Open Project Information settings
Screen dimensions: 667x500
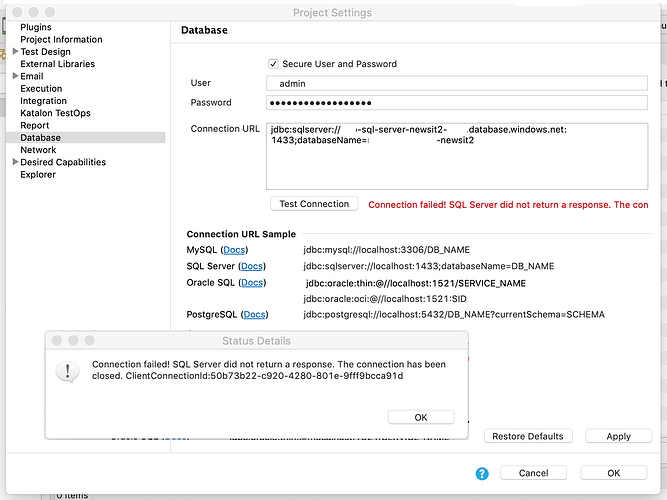61,40
